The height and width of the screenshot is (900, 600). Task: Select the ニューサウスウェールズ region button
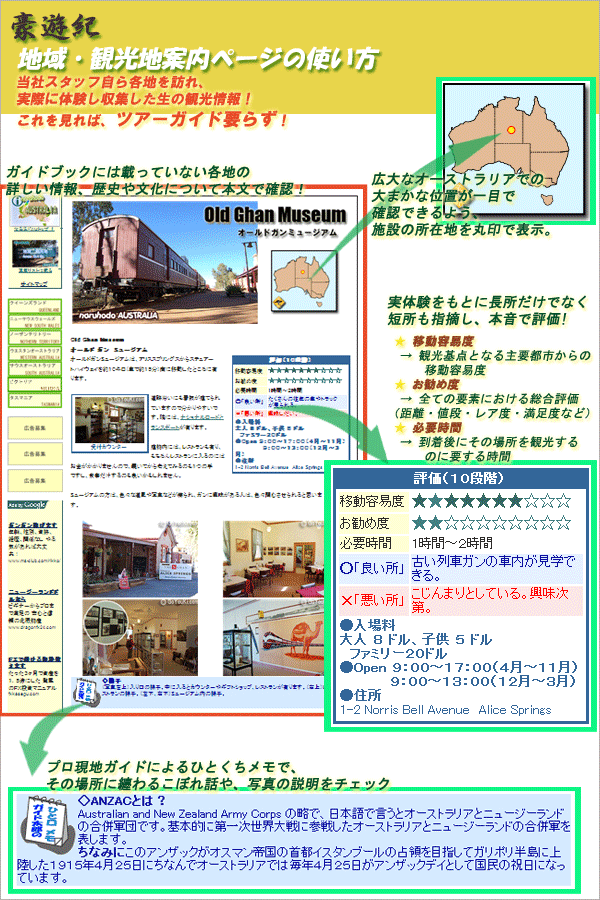pyautogui.click(x=34, y=321)
